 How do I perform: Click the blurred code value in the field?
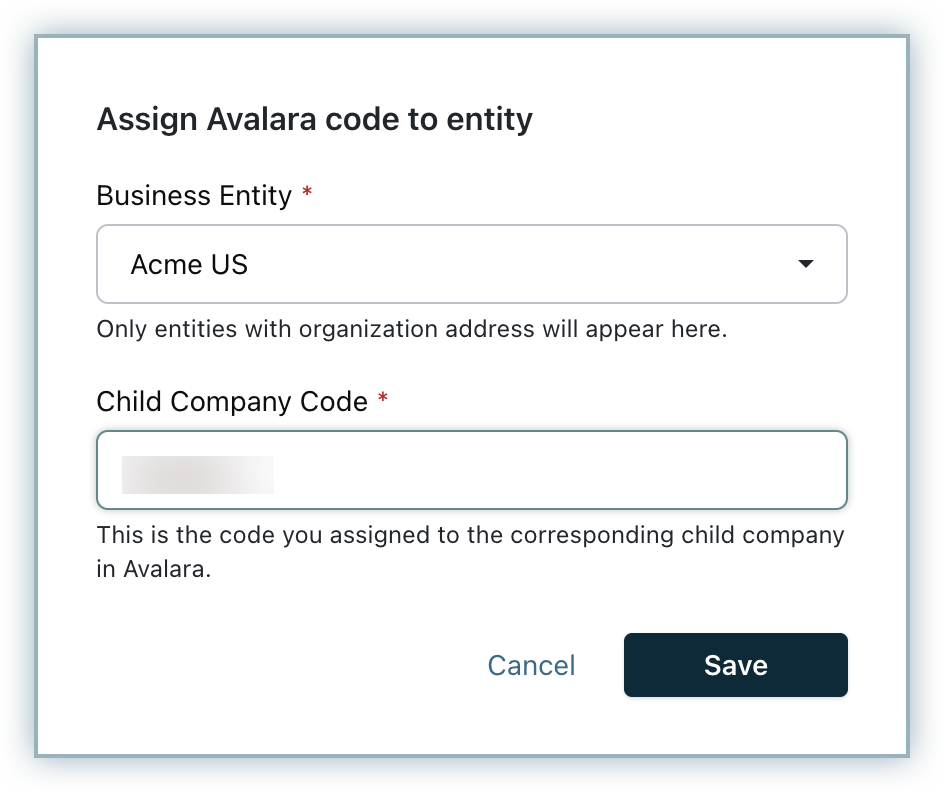197,474
